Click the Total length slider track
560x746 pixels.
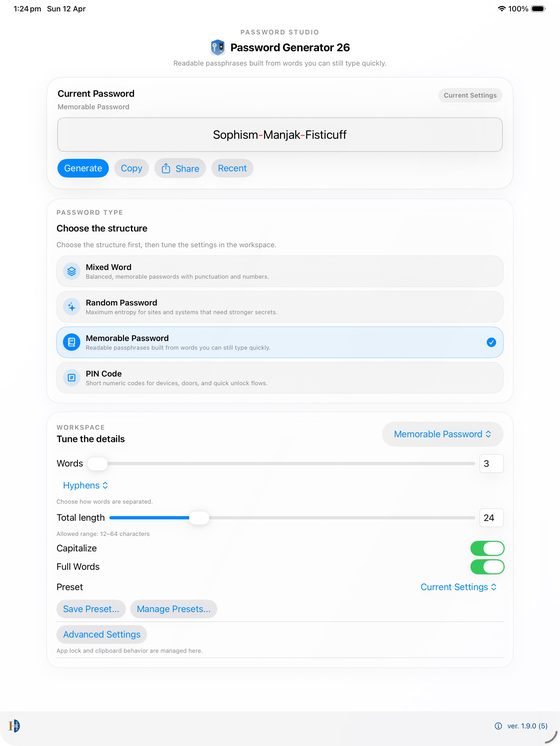pyautogui.click(x=292, y=518)
